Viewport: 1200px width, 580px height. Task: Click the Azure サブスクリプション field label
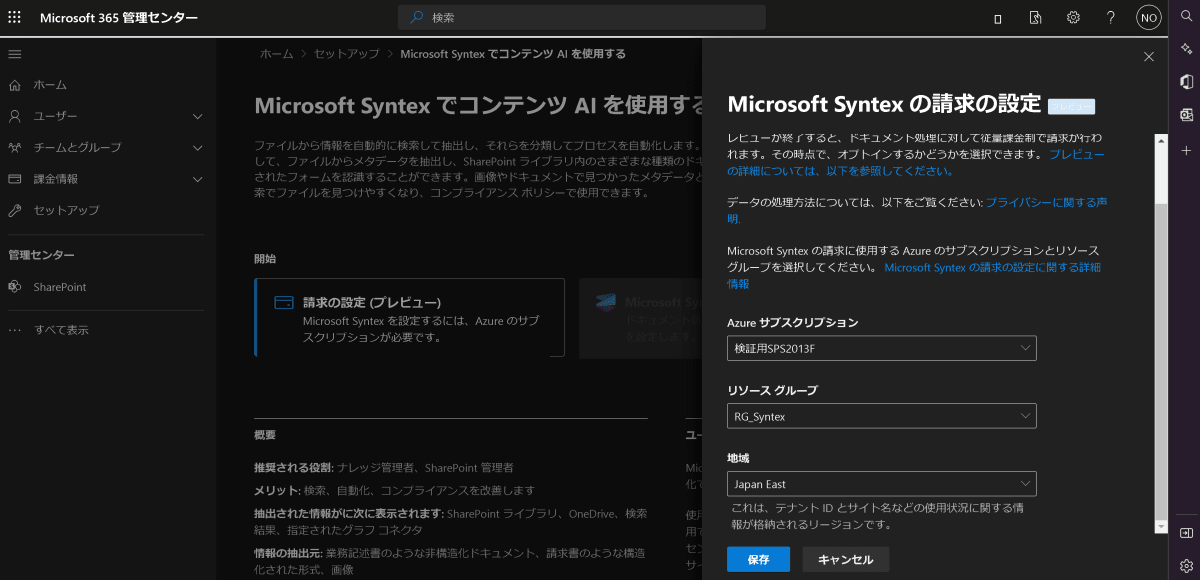793,323
